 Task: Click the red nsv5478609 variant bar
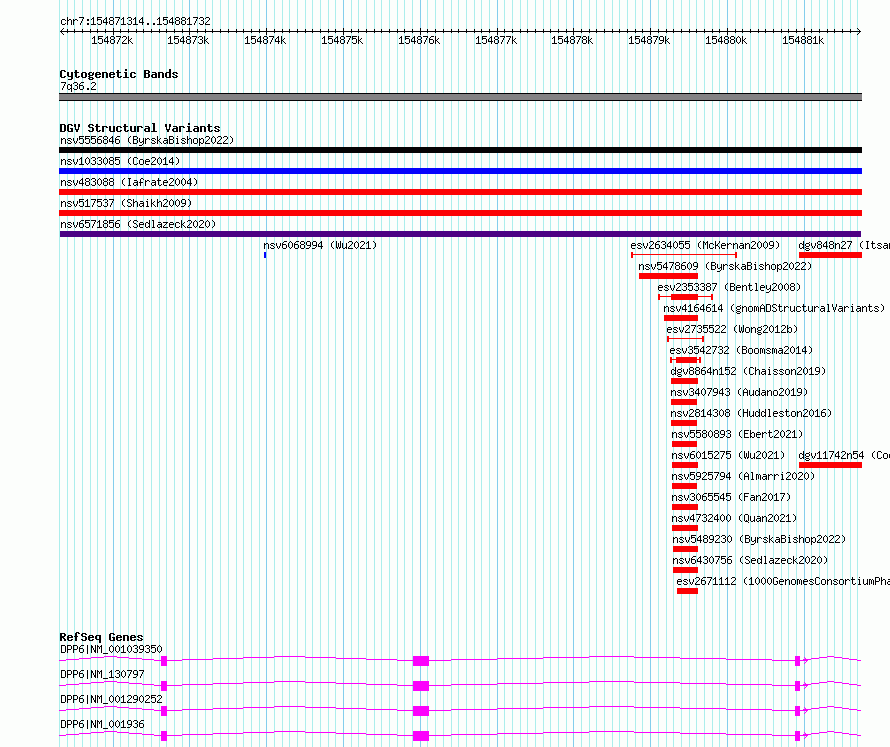tap(668, 276)
